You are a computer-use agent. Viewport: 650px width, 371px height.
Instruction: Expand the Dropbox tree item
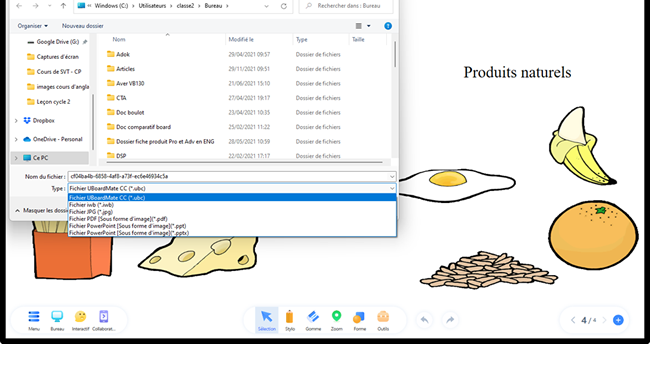point(16,121)
